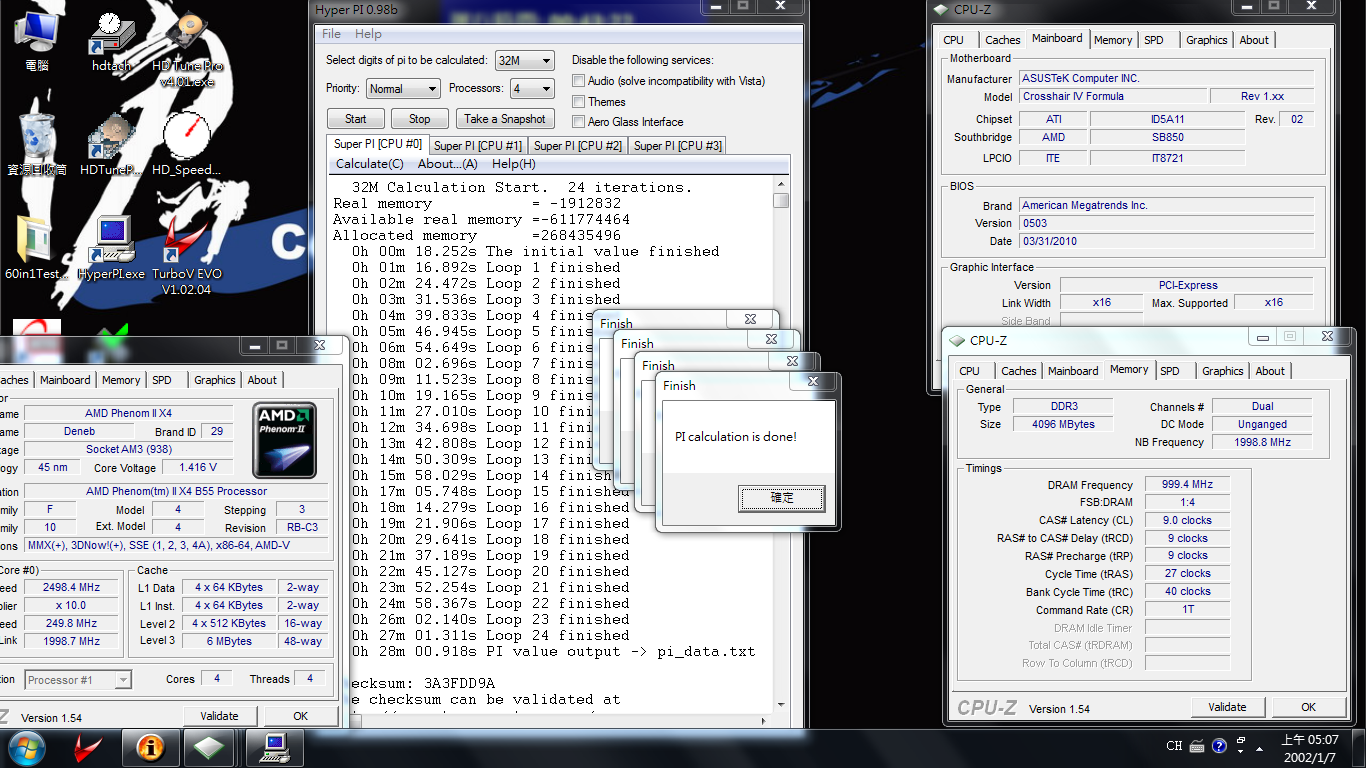Viewport: 1366px width, 768px height.
Task: Switch to Super PI [CPU #2] tab
Action: (578, 146)
